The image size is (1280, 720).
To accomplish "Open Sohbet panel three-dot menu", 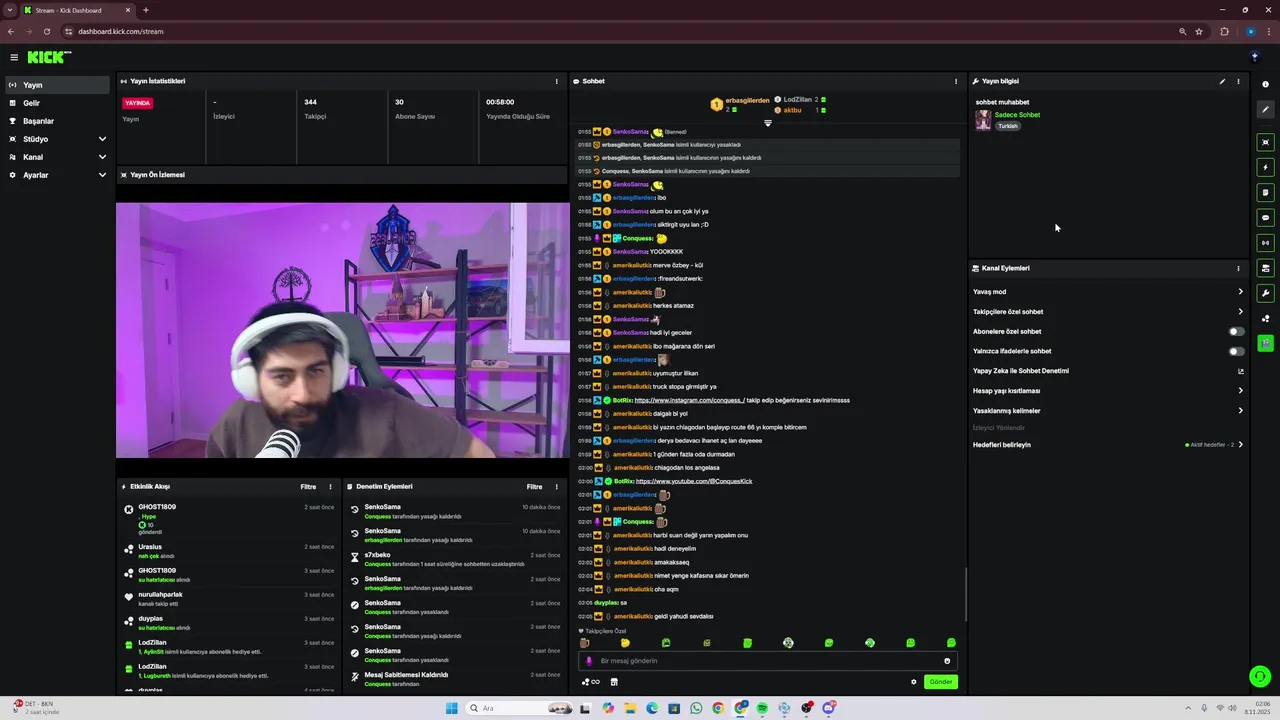I will 956,81.
